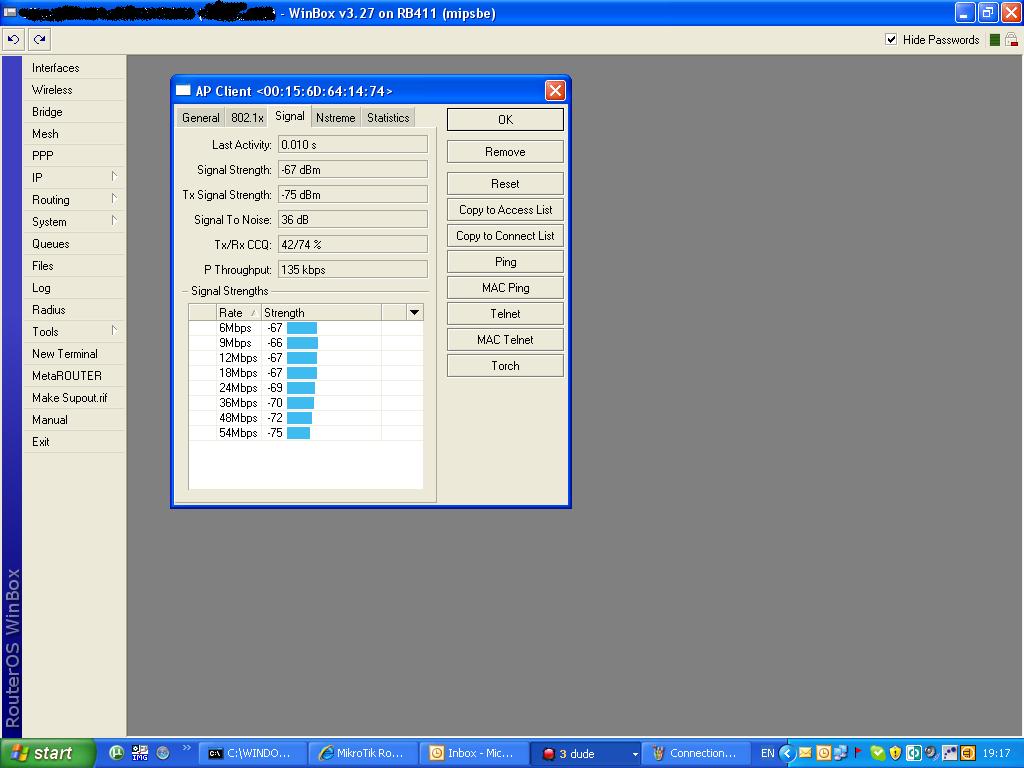The image size is (1024, 768).
Task: Click the Remove button
Action: coord(505,152)
